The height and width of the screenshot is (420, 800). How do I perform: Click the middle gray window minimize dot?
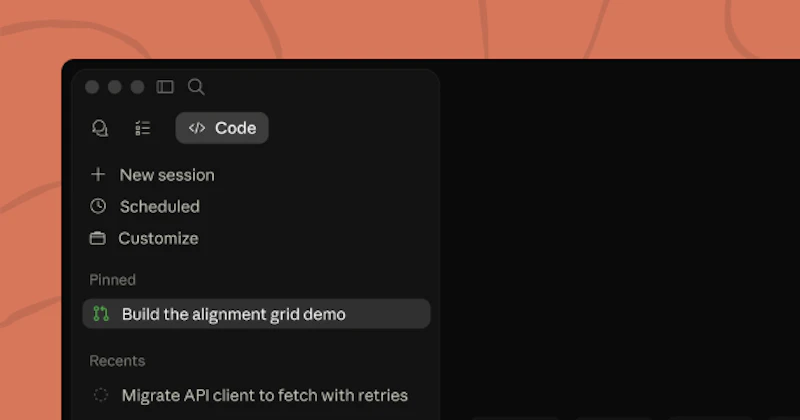(x=115, y=87)
